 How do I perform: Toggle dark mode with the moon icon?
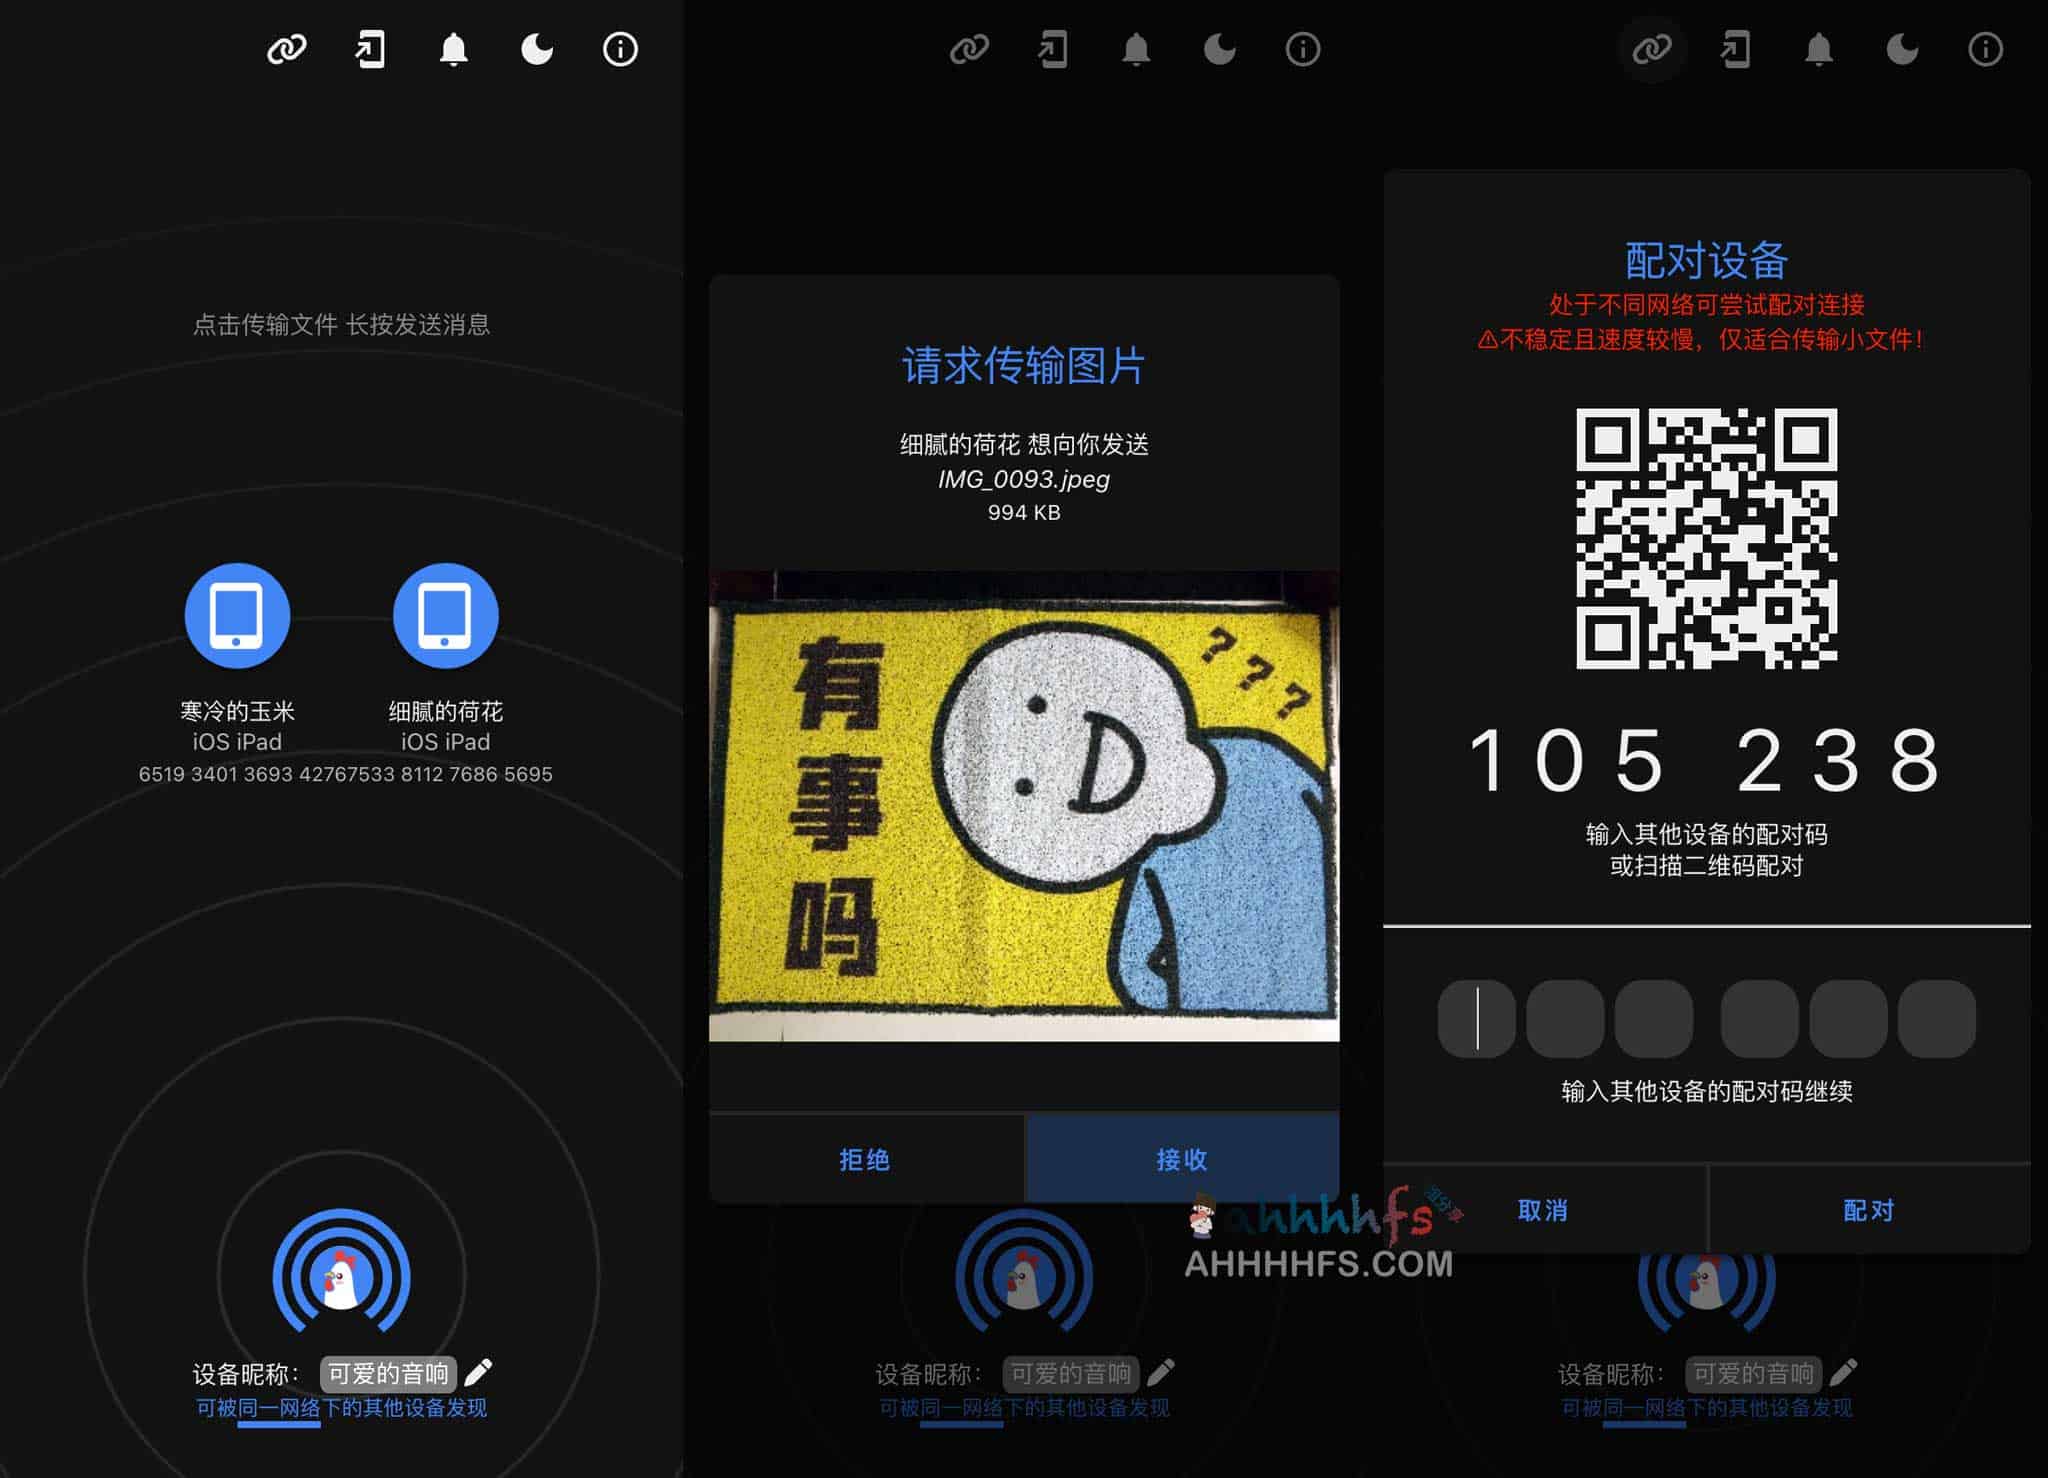point(536,49)
